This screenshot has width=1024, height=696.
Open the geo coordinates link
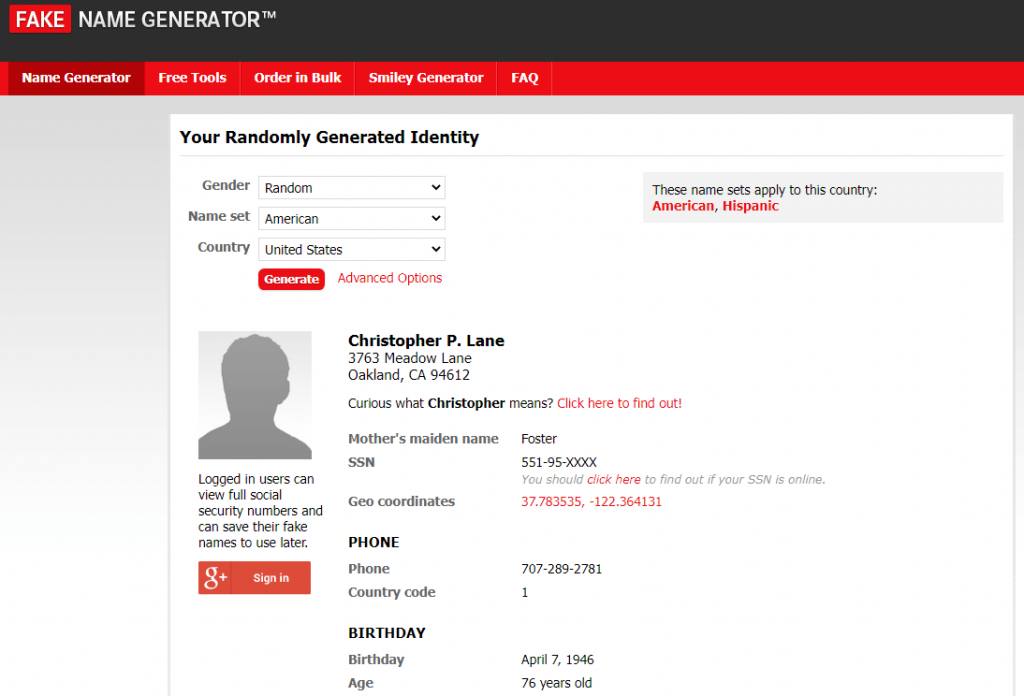pos(591,502)
